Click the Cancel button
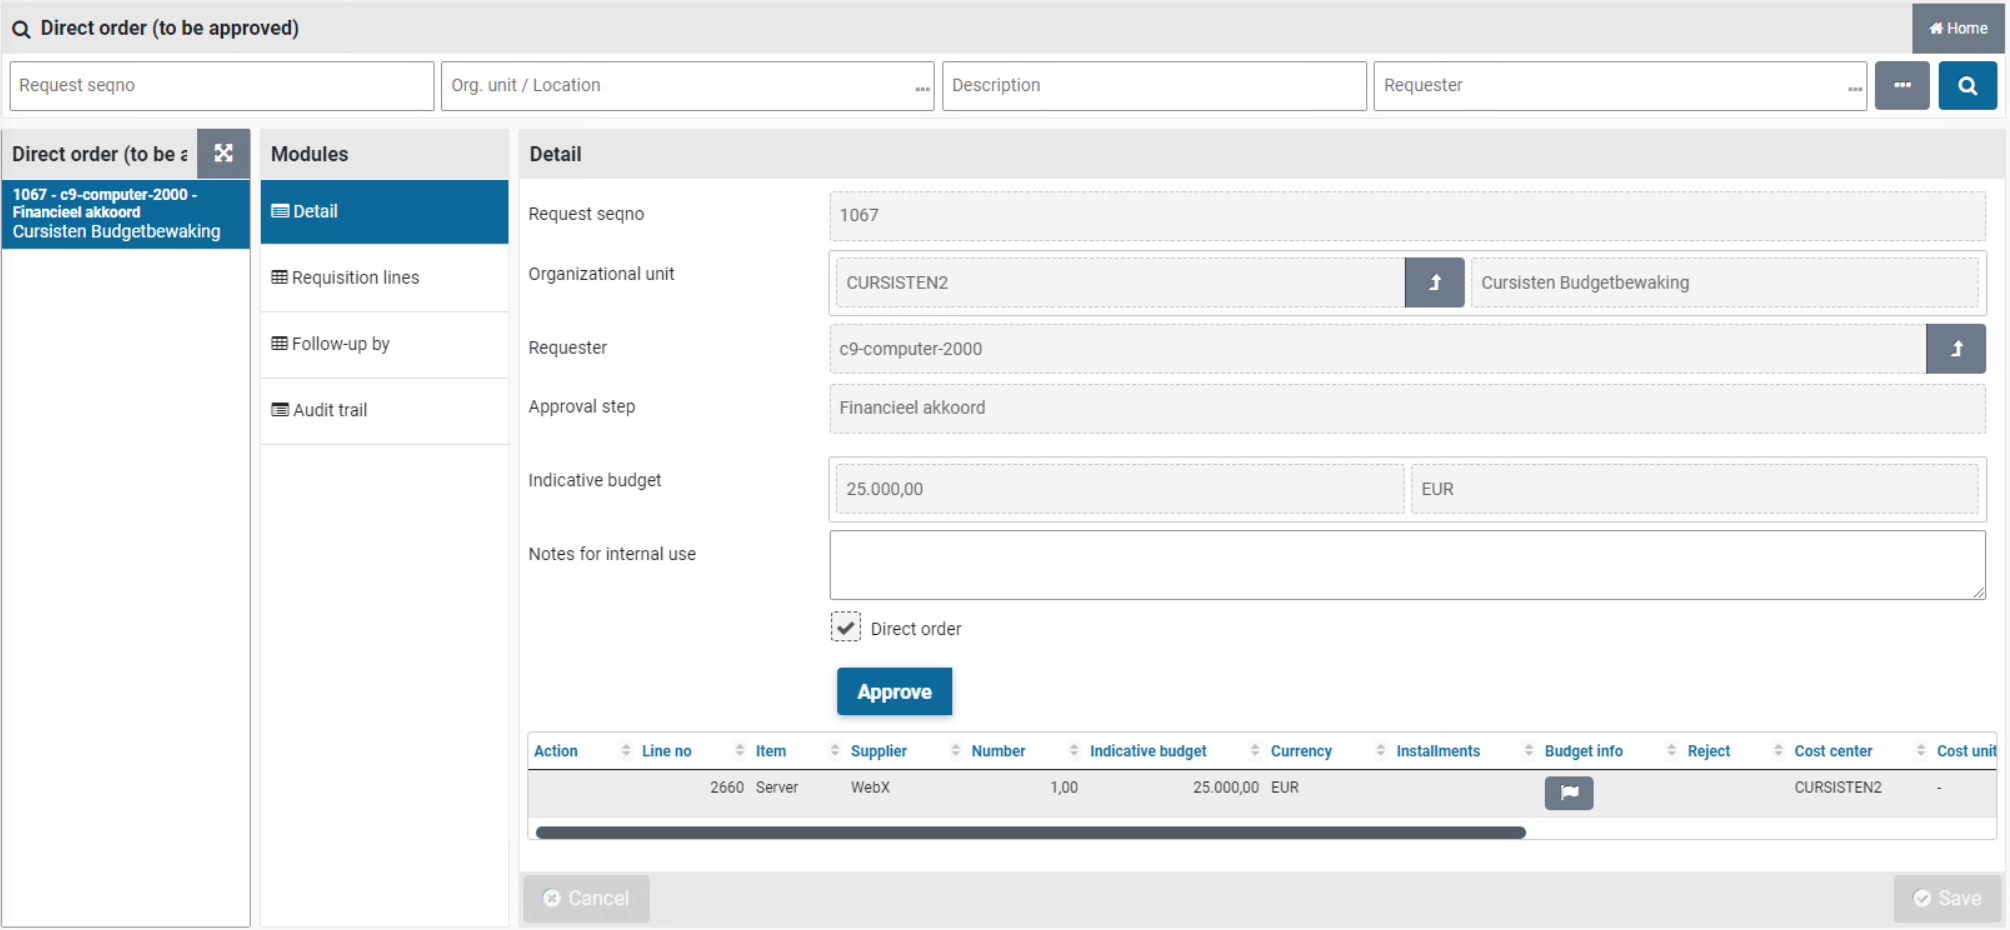Screen dimensions: 2010x930 [x=586, y=898]
